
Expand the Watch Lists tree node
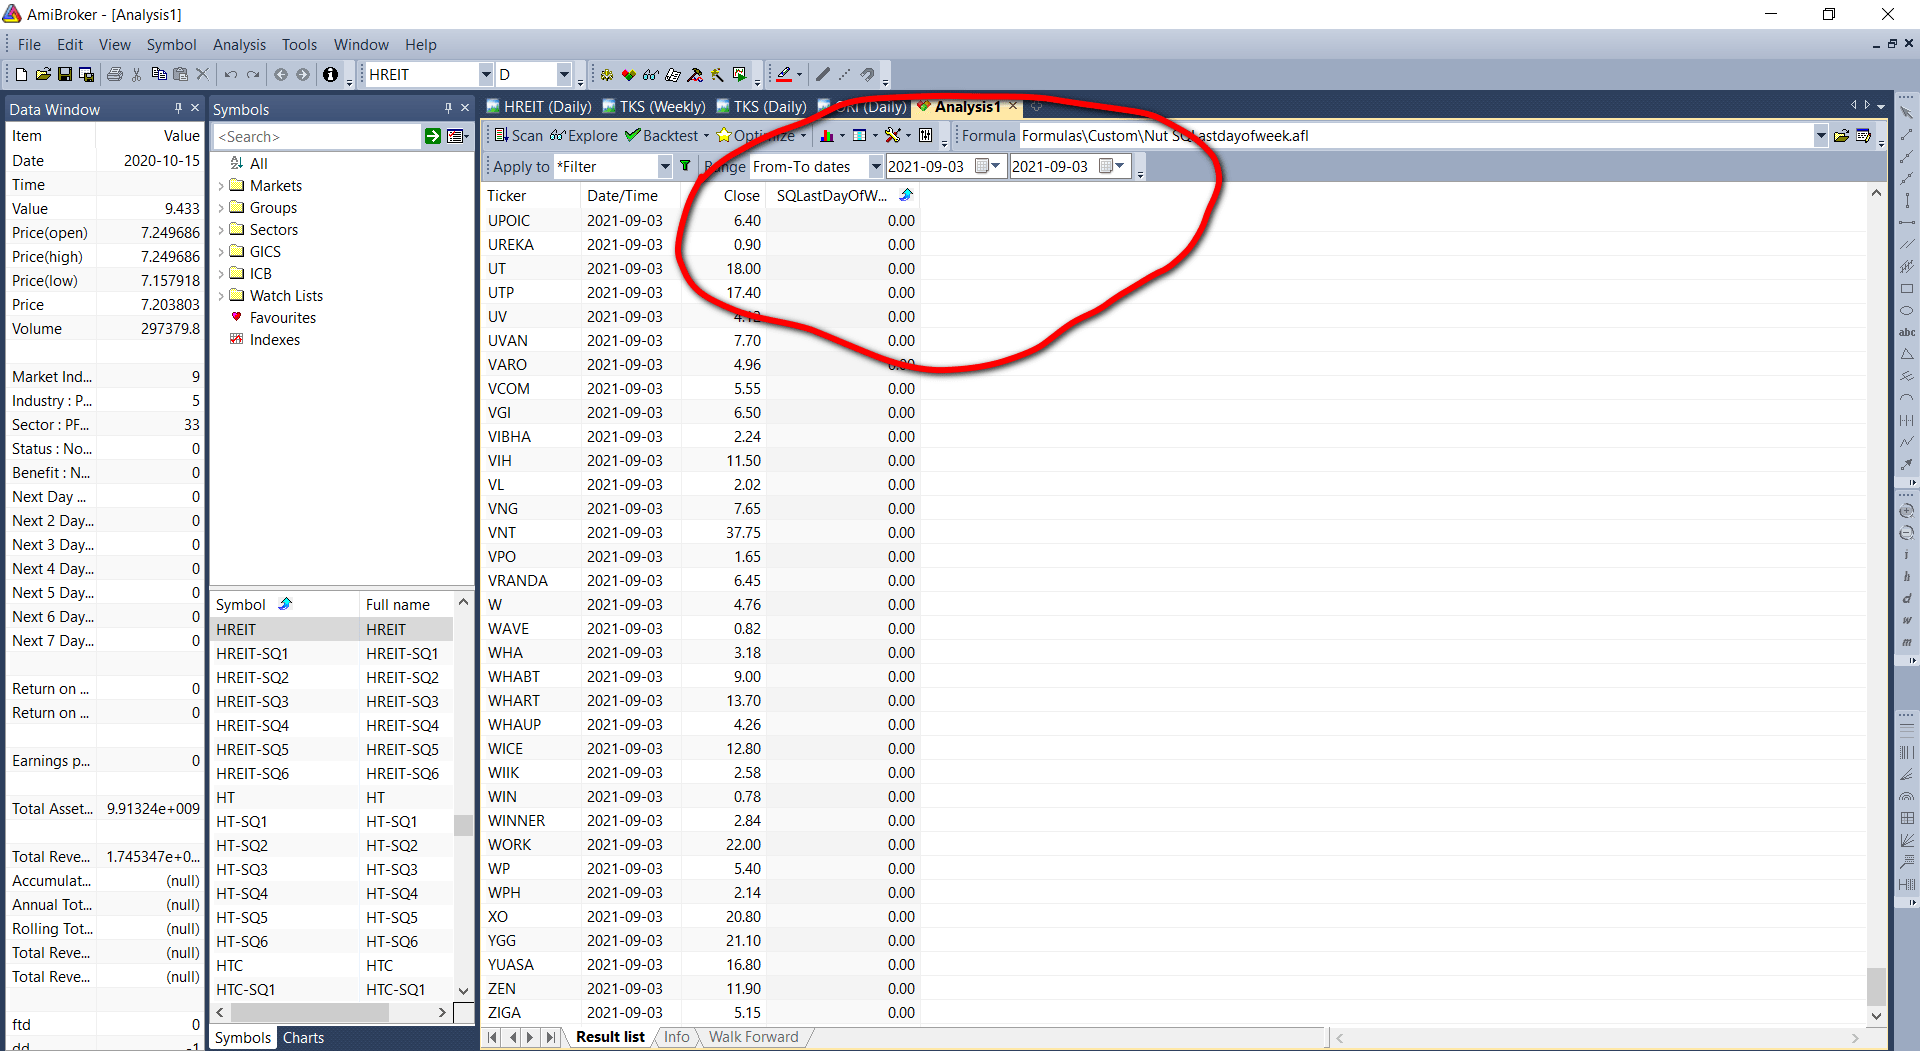221,296
